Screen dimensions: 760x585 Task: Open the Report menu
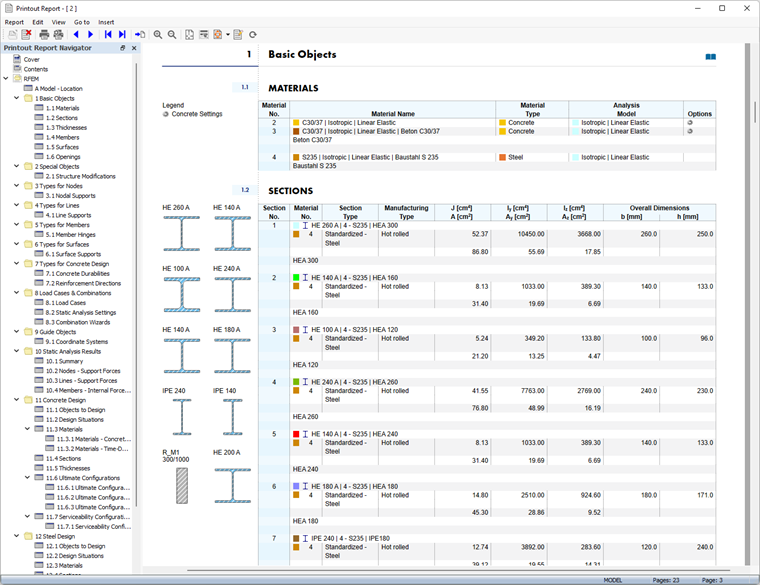(14, 22)
